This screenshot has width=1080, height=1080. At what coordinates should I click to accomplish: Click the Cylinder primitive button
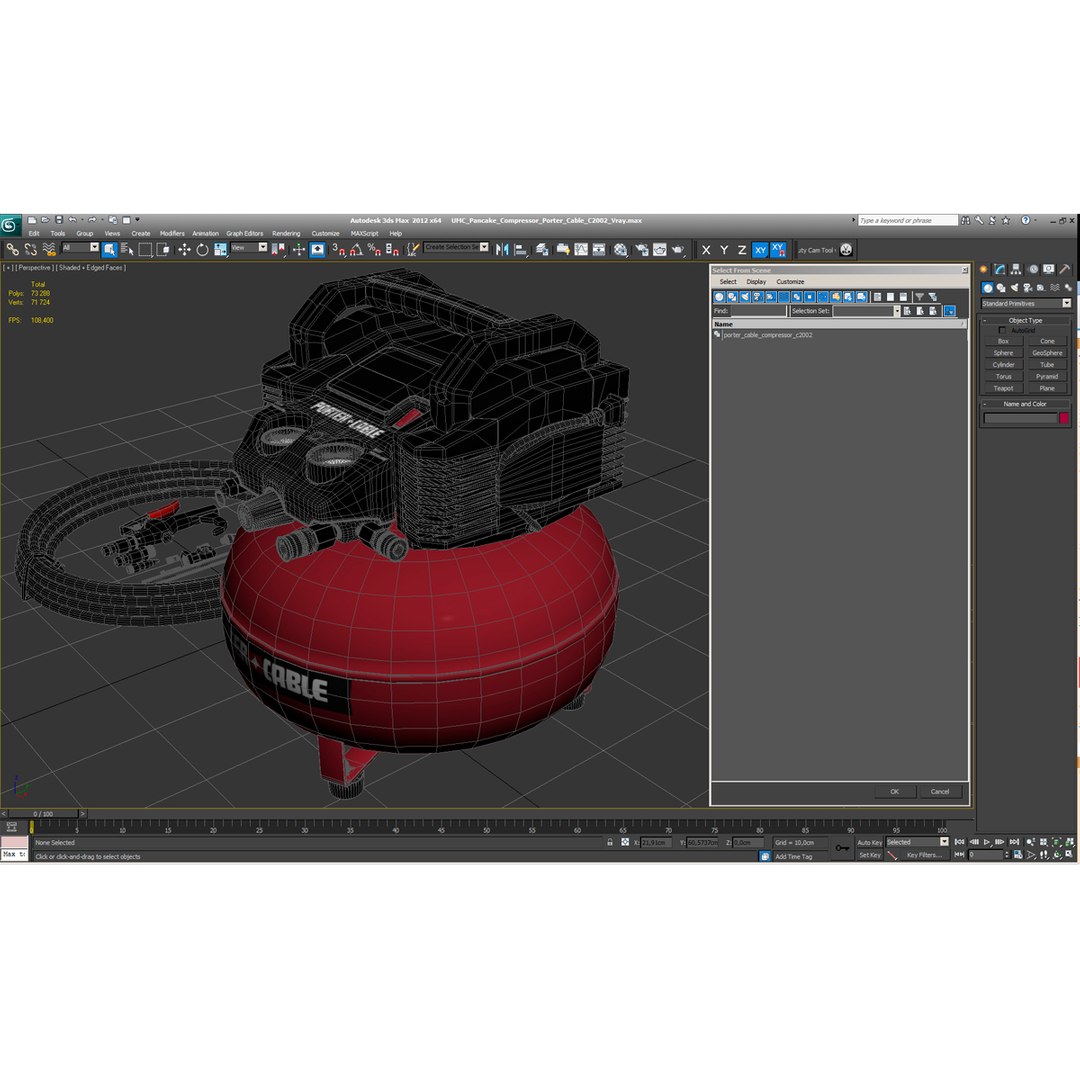coord(1003,365)
